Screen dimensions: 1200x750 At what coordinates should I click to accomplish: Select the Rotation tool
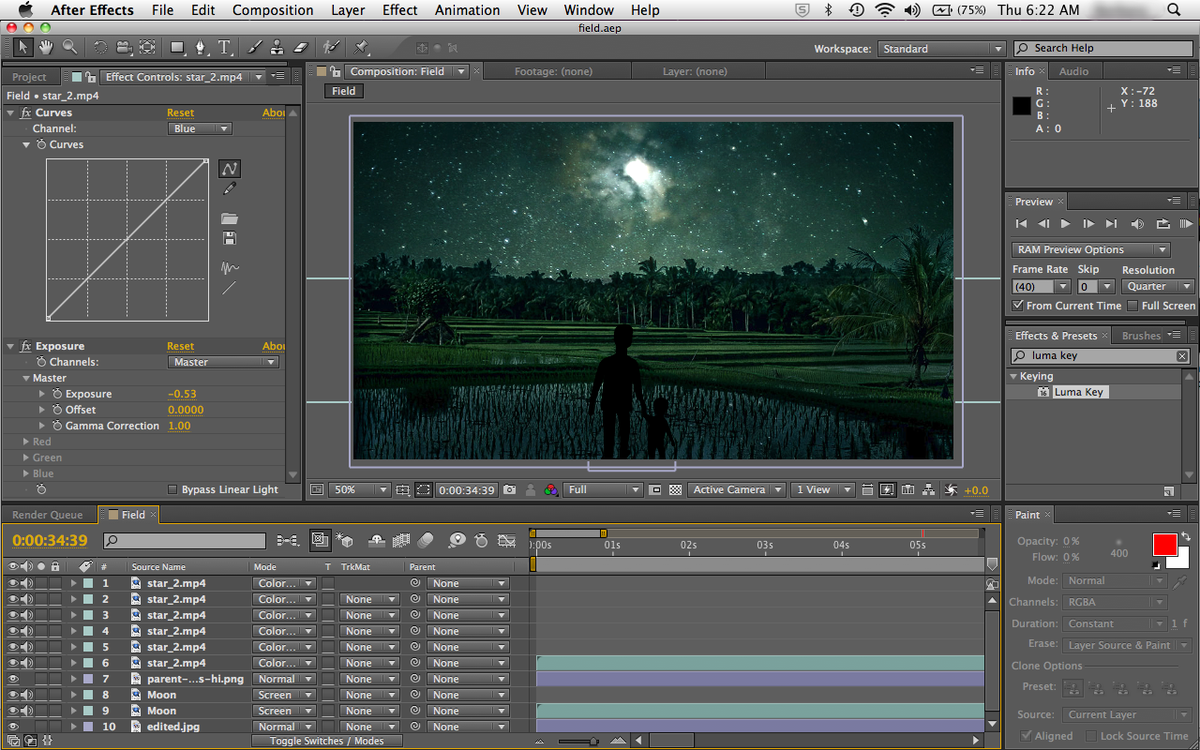[100, 47]
